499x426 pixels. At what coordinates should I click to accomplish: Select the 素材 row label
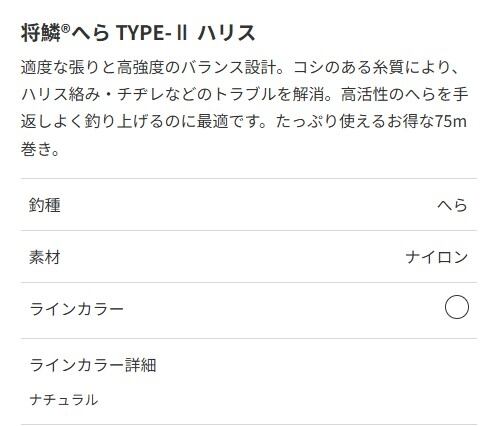(45, 257)
